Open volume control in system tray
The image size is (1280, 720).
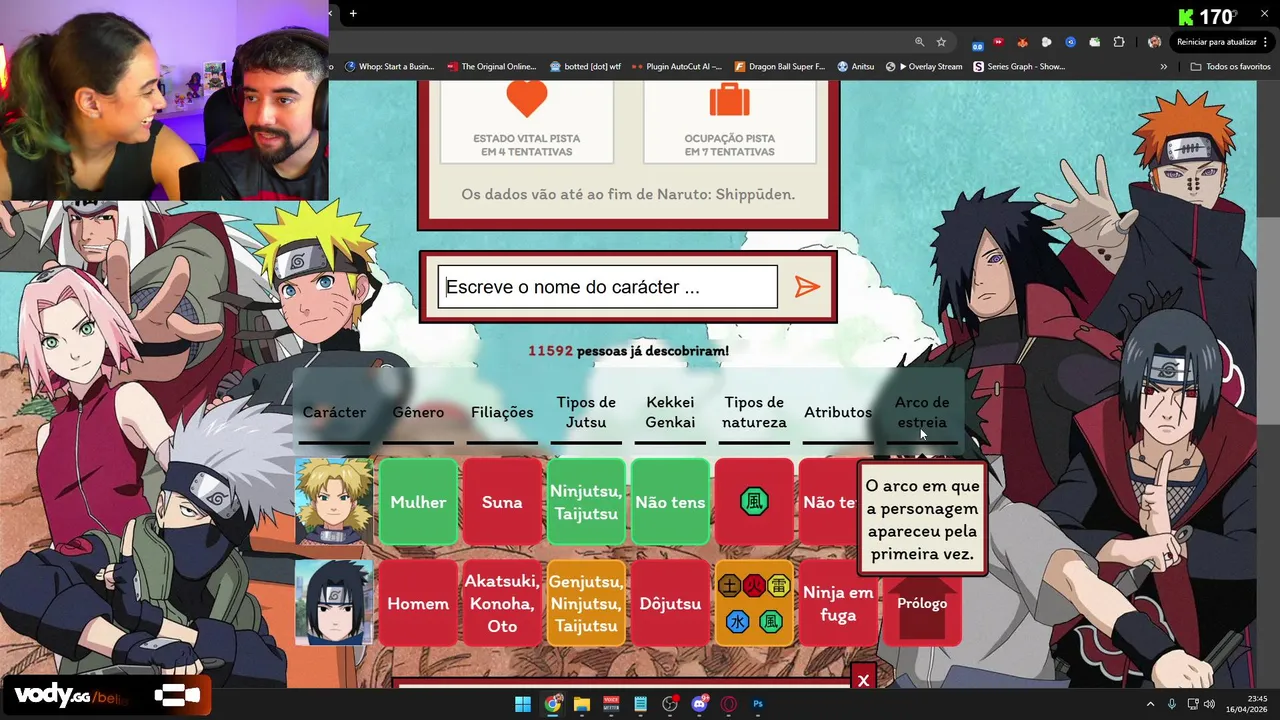coord(1209,704)
